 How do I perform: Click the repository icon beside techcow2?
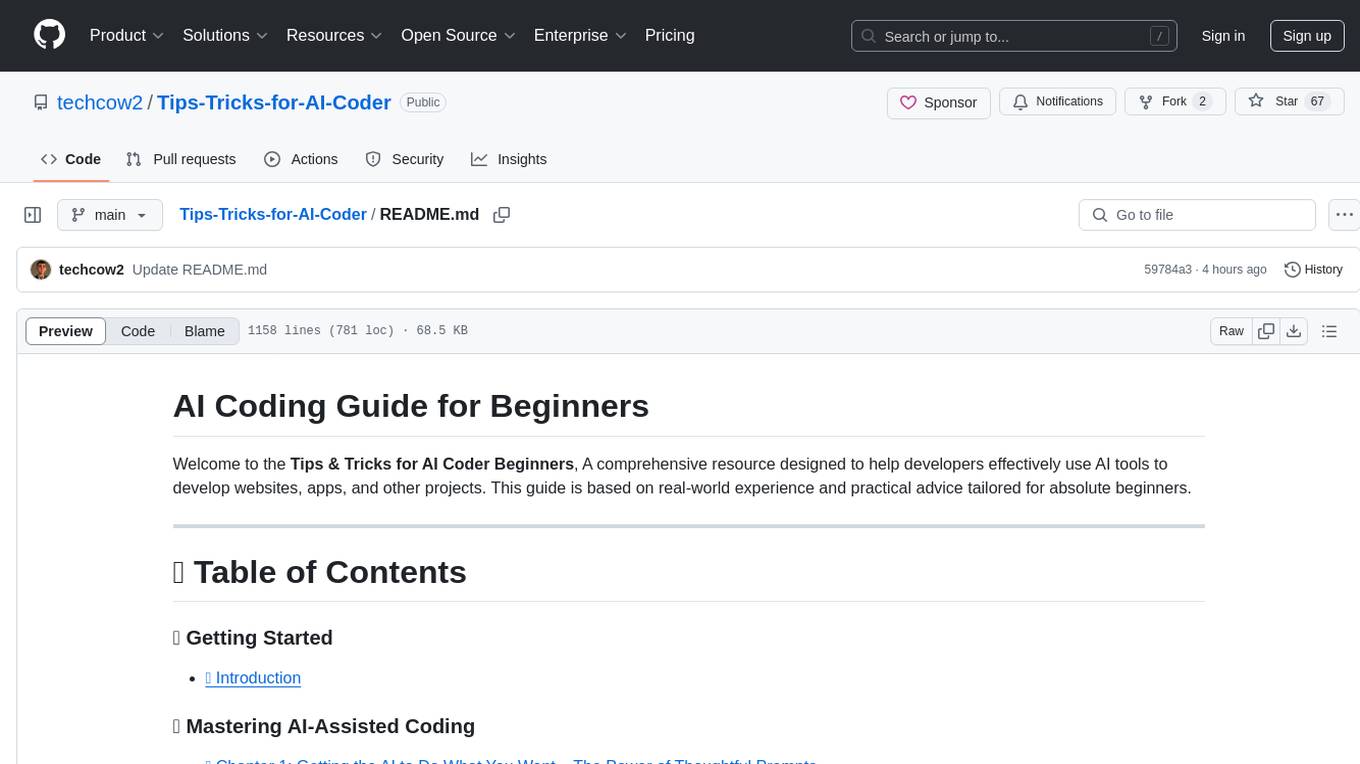click(41, 102)
